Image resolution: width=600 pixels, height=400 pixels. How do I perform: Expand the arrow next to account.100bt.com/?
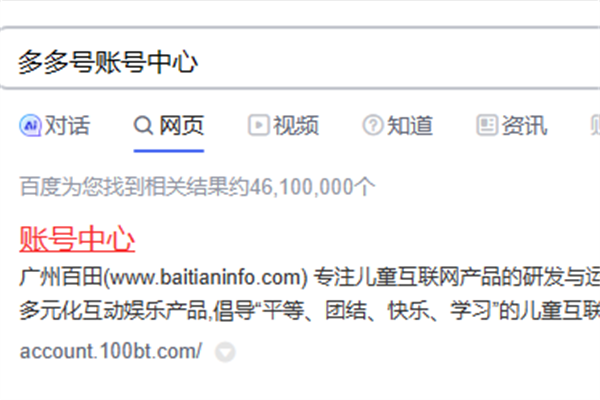225,352
